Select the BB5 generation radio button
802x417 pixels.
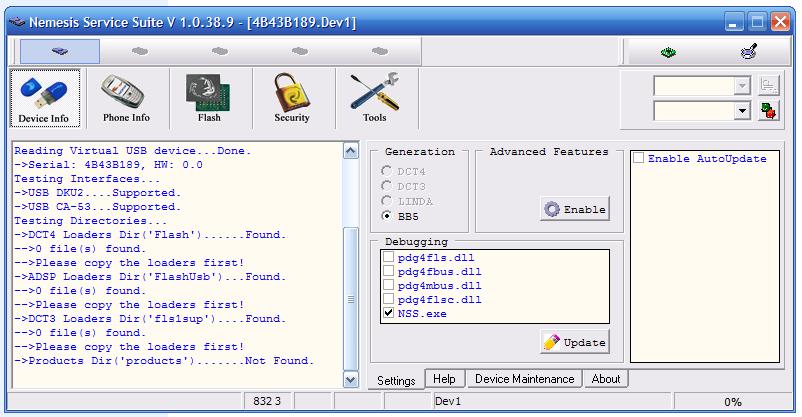click(x=387, y=215)
